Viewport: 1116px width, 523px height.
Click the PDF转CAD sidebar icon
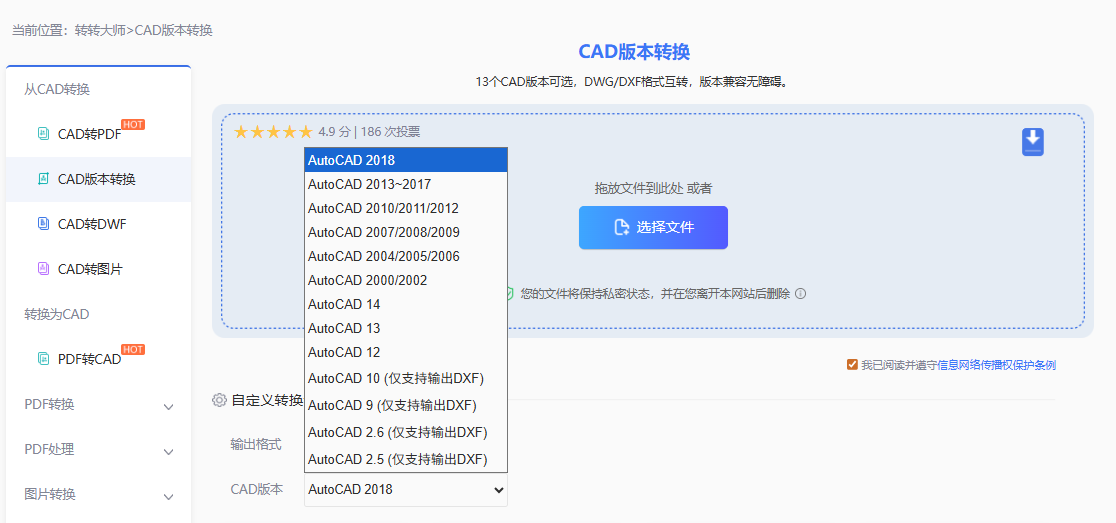tap(43, 359)
